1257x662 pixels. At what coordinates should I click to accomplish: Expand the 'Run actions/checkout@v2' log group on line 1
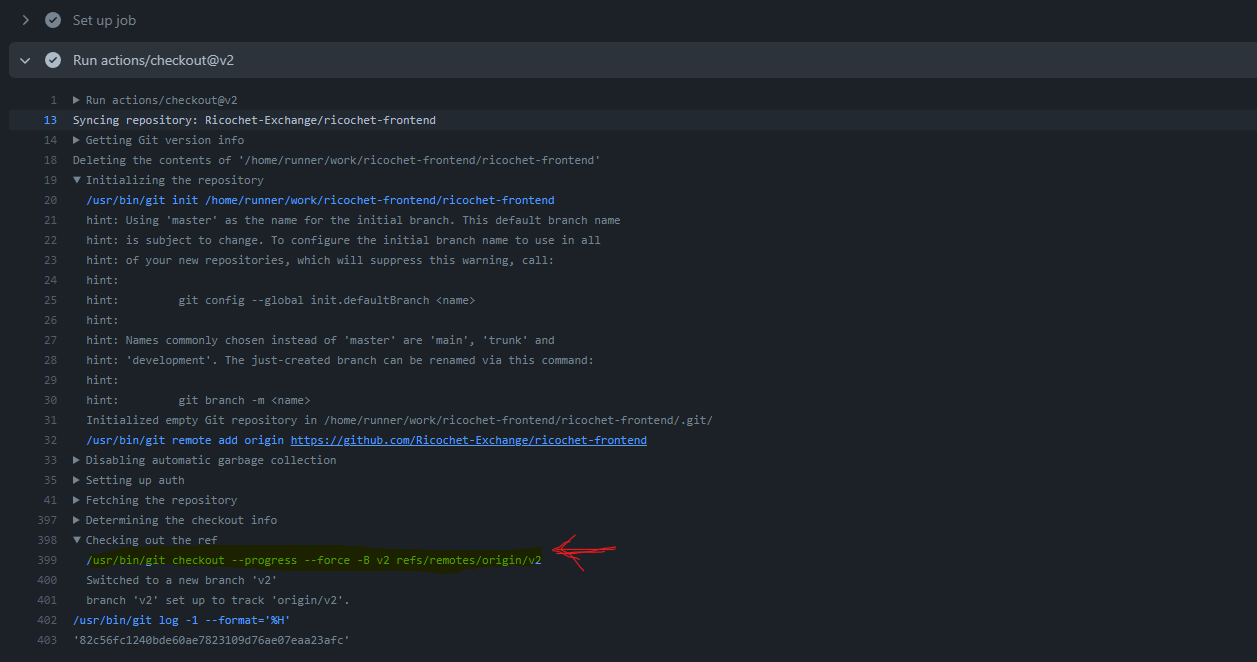click(77, 100)
